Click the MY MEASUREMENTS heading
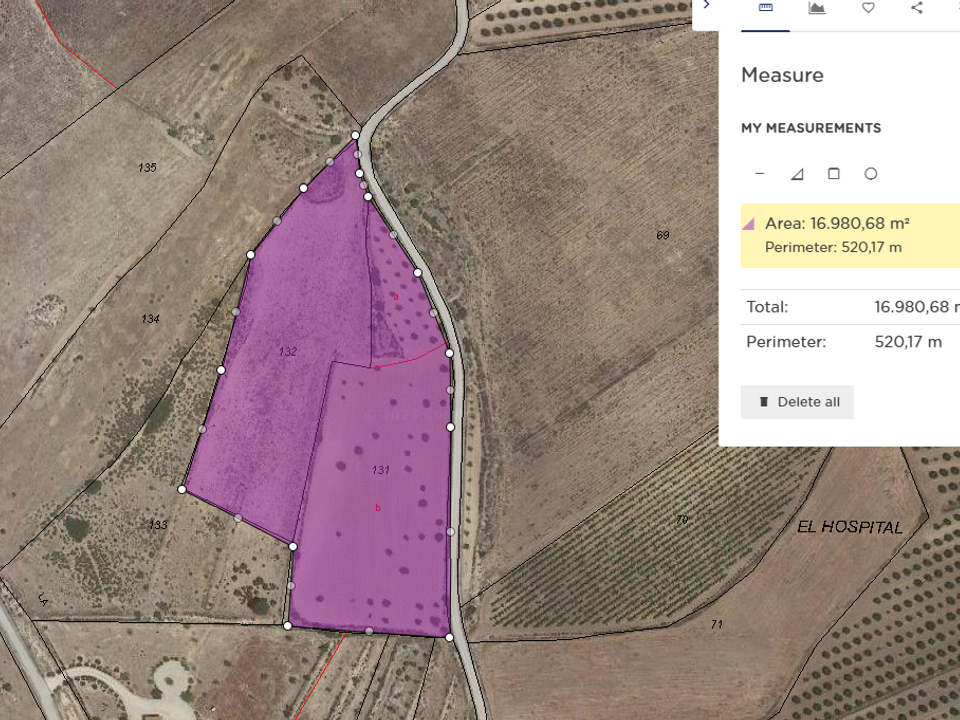Screen dimensions: 960x720 [x=811, y=128]
